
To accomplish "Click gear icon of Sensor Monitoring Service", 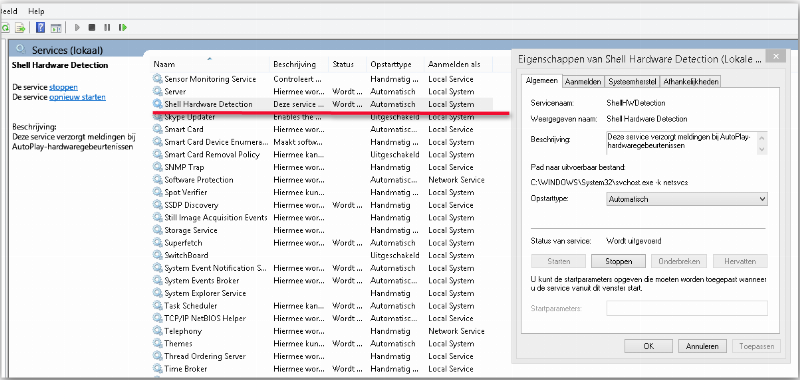I will point(158,79).
